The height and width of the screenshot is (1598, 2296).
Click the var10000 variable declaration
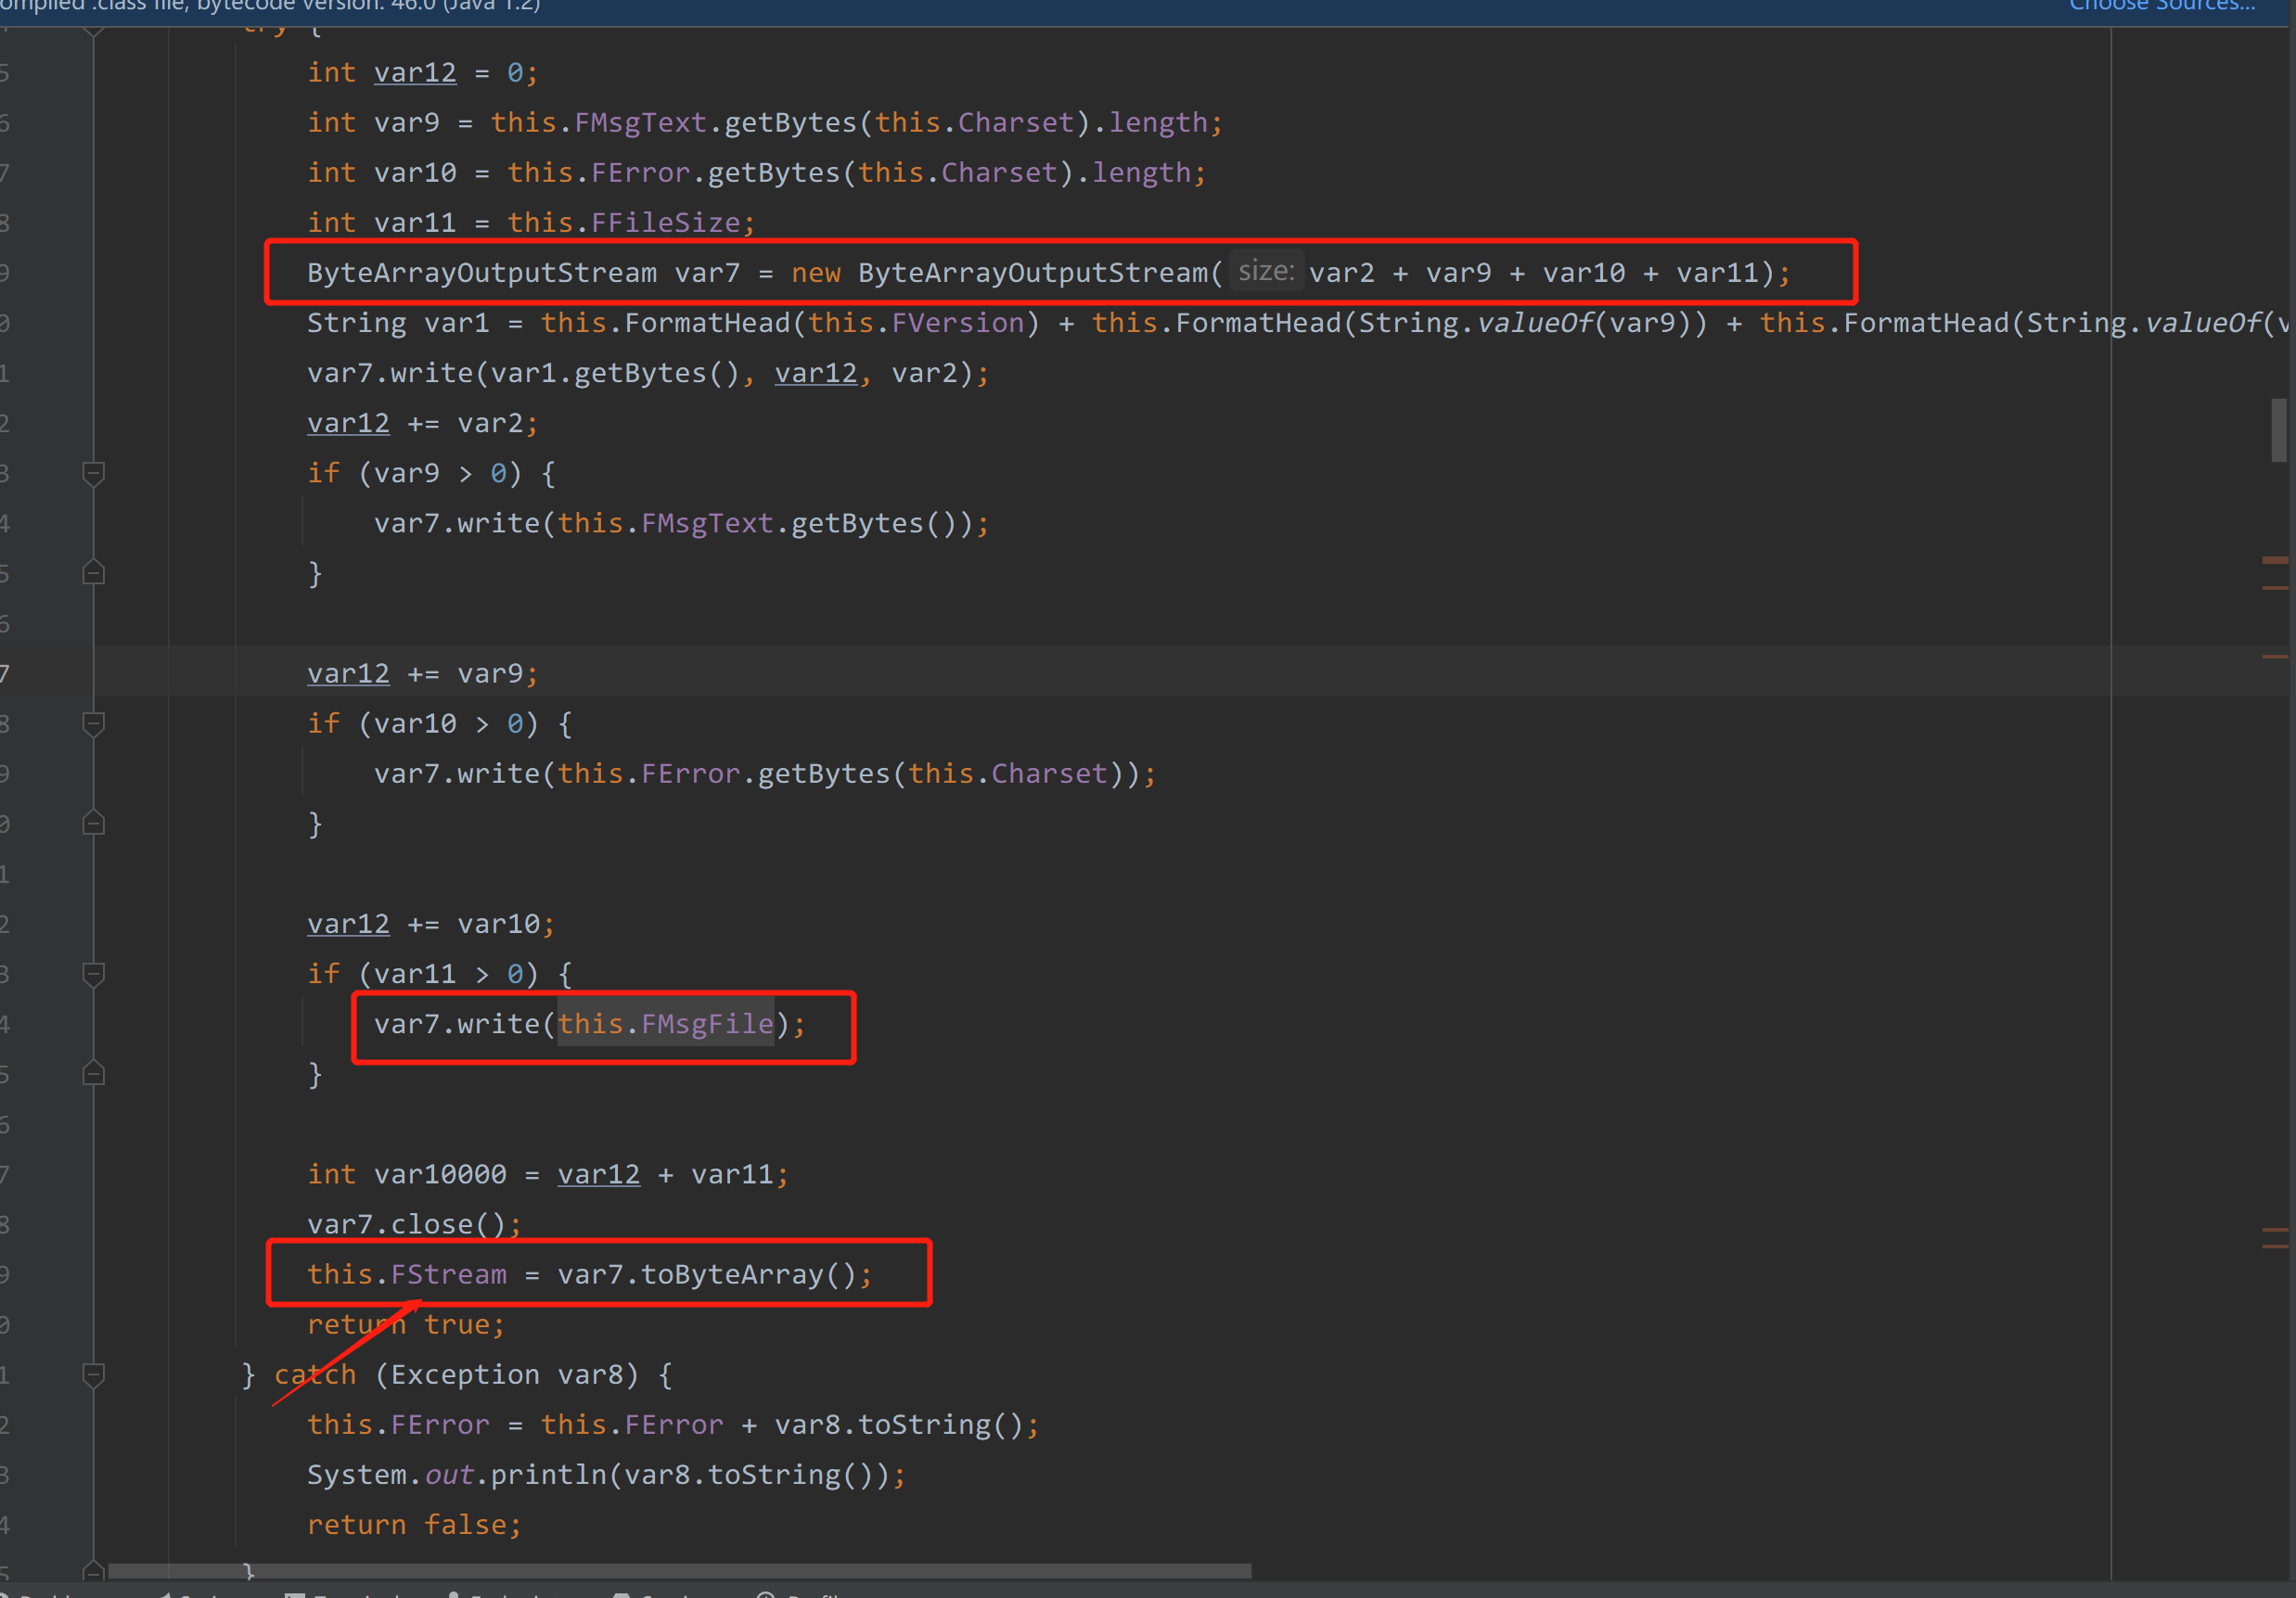(x=440, y=1174)
